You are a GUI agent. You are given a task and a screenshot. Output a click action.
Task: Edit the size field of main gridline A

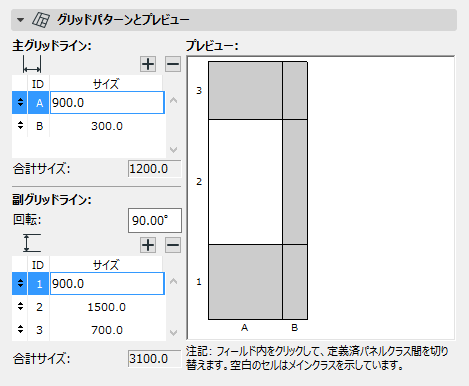click(x=107, y=102)
